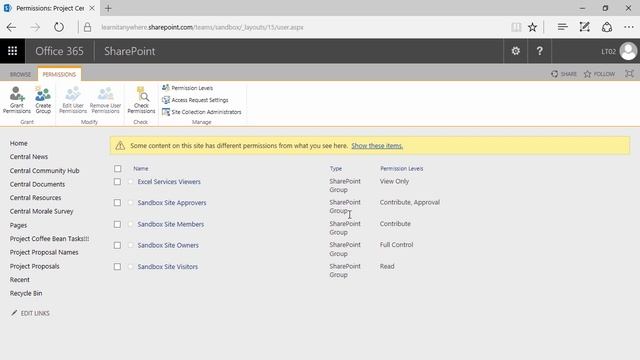This screenshot has width=640, height=360.
Task: Close the Permissions browser tab
Action: tap(92, 8)
